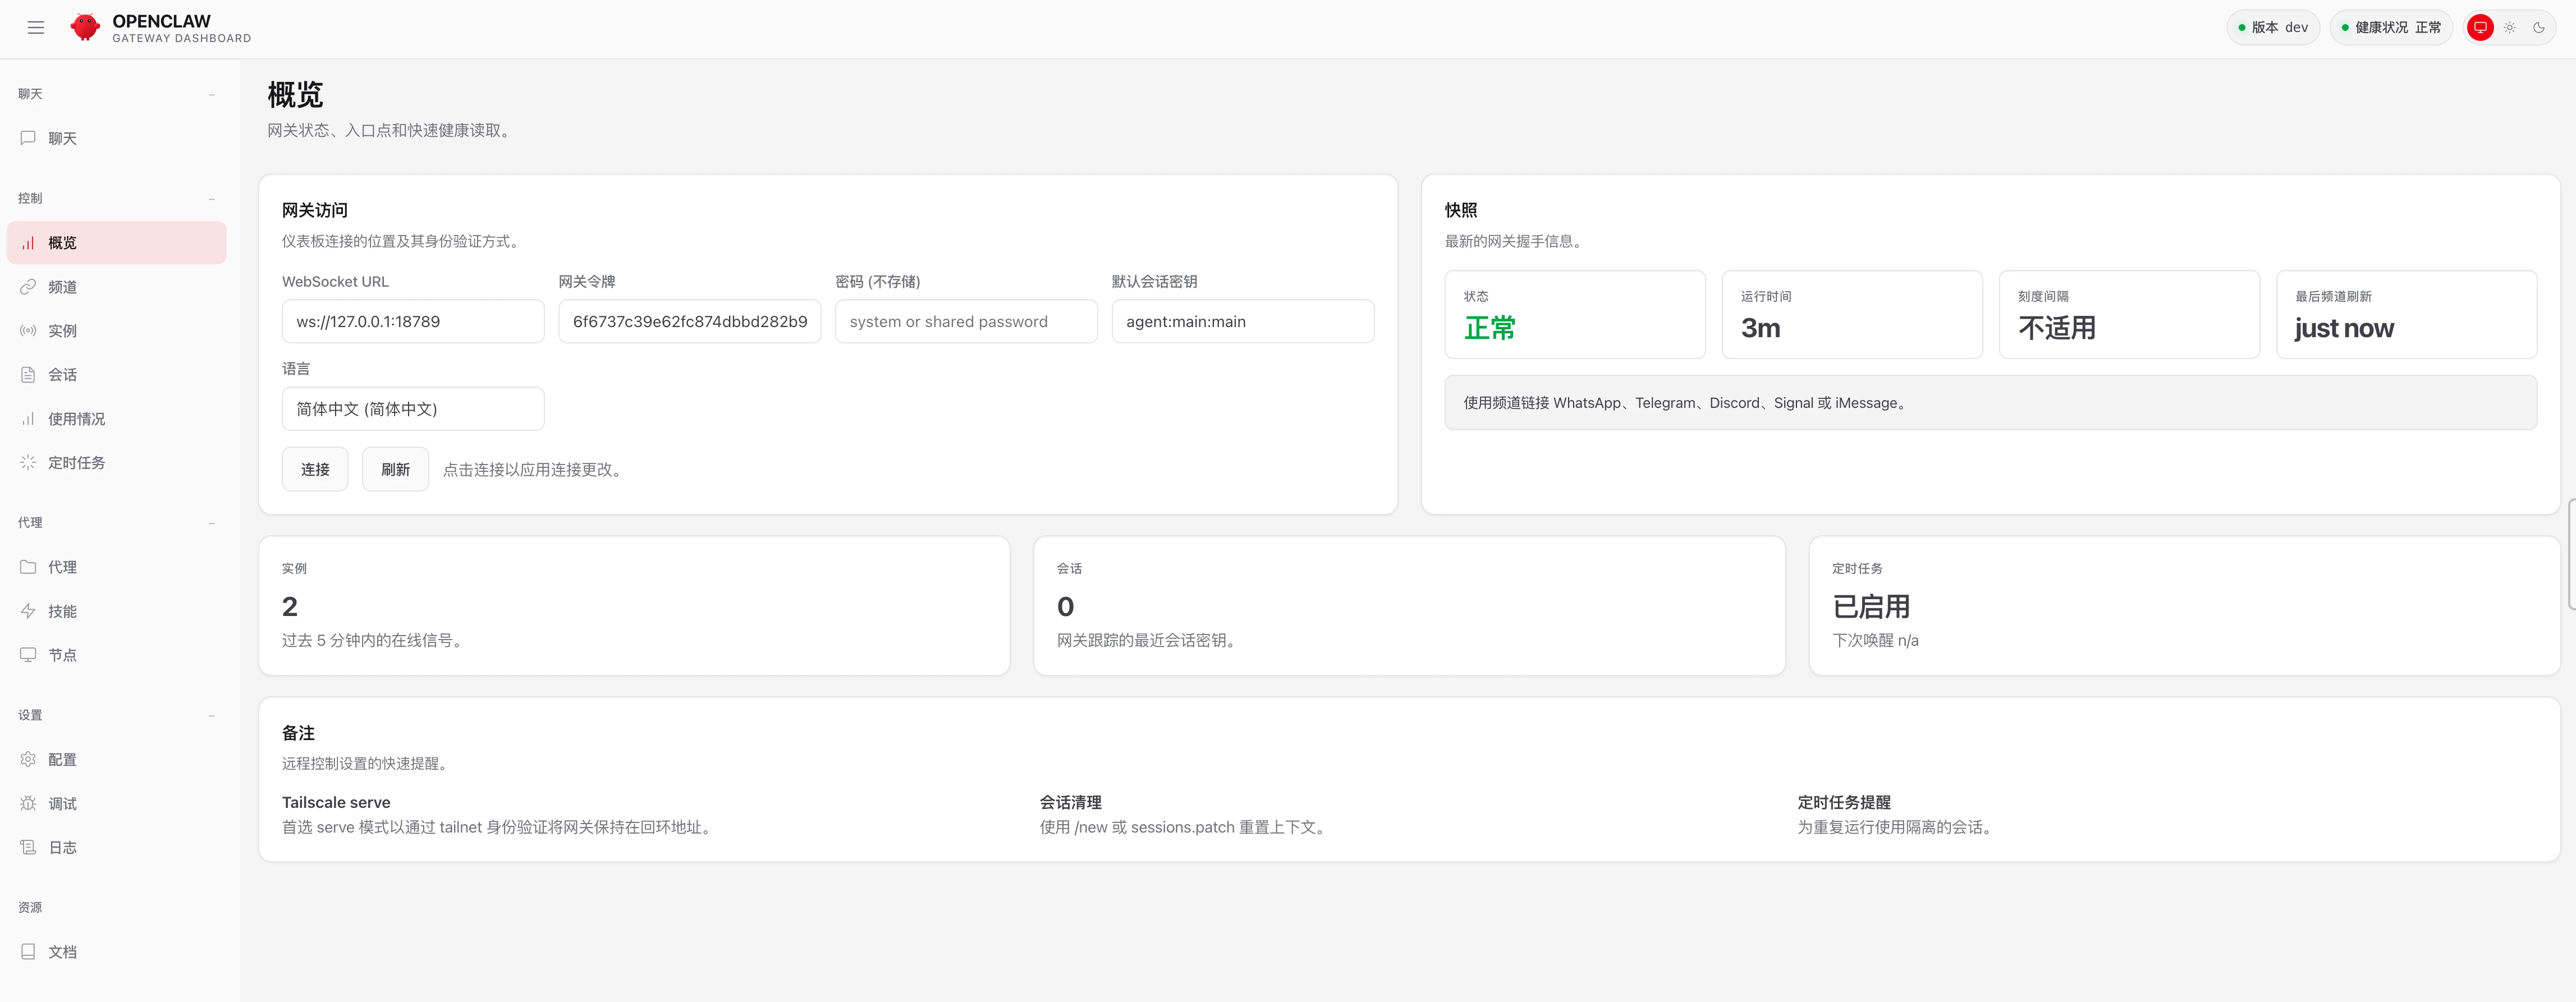Go to 会话 sessions menu item
2576x1002 pixels.
[62, 375]
